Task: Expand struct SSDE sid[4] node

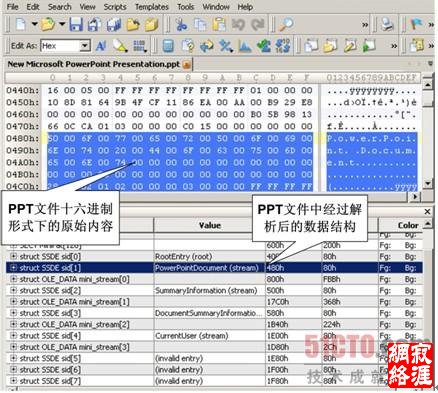Action: [x=13, y=335]
